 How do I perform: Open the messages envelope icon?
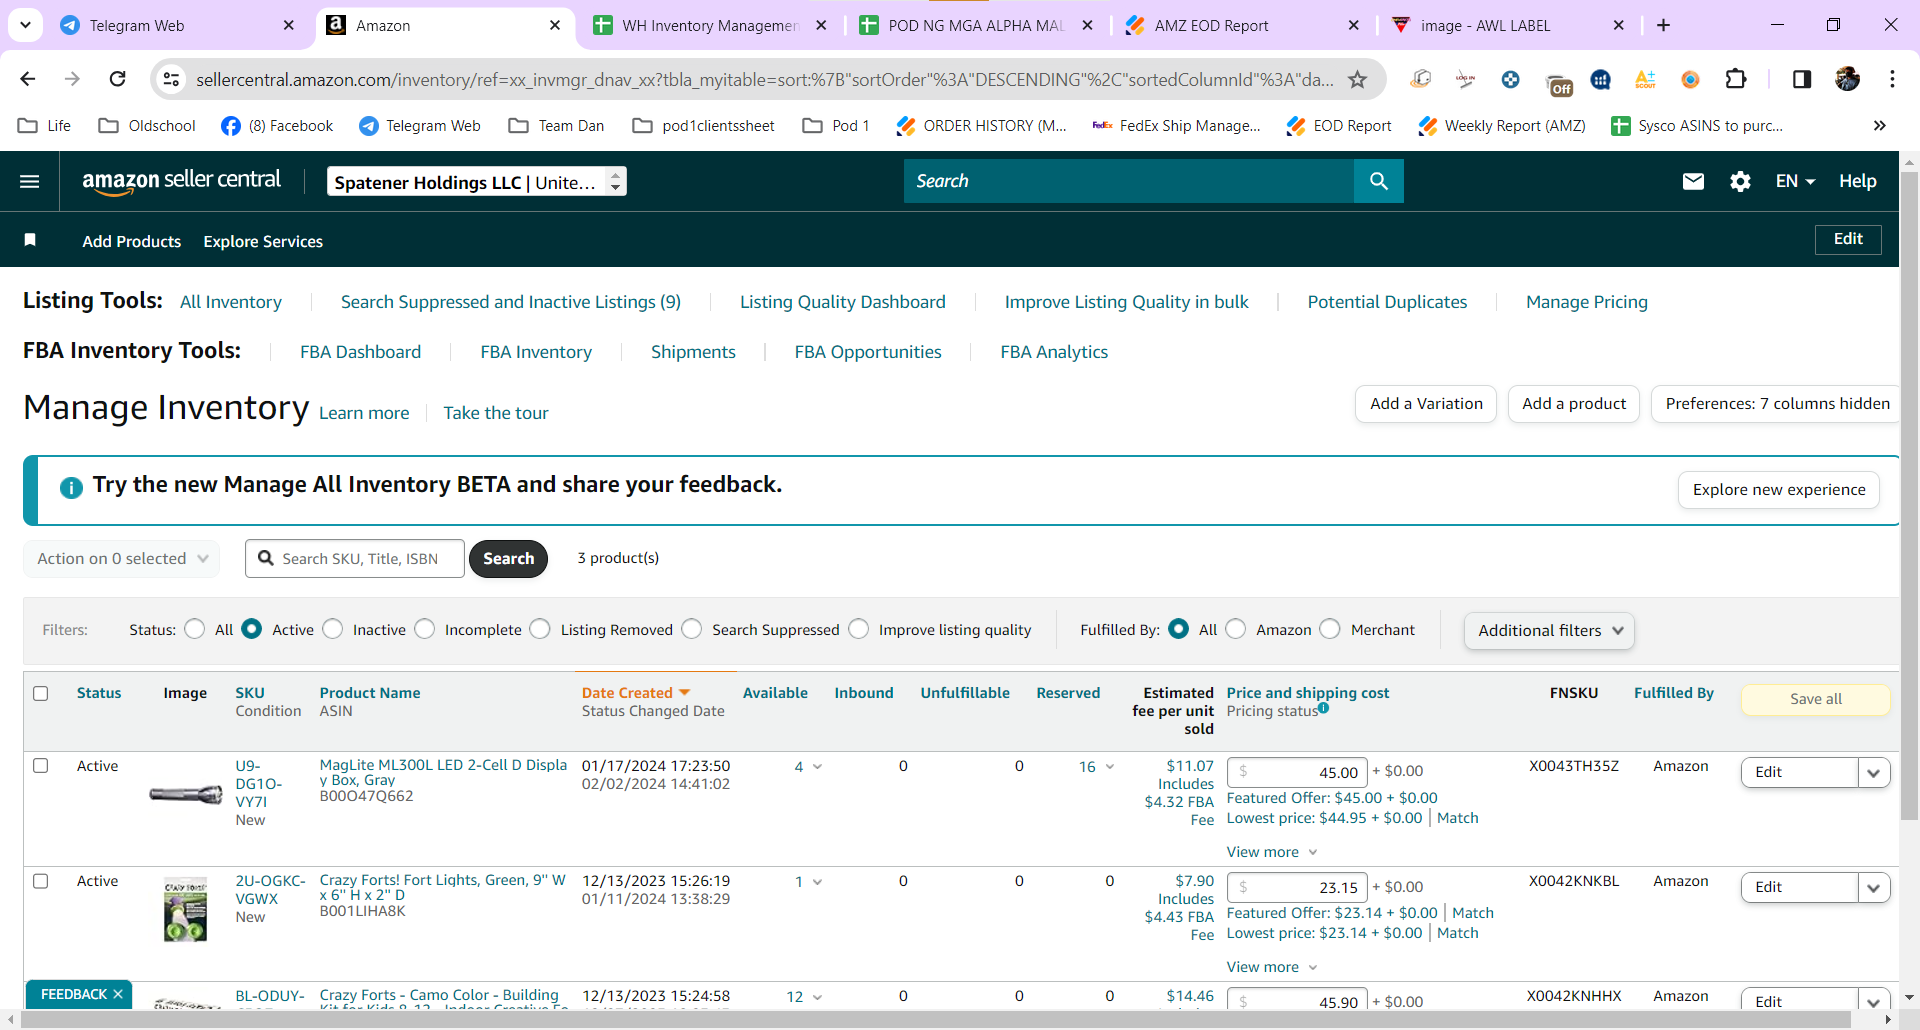1693,181
